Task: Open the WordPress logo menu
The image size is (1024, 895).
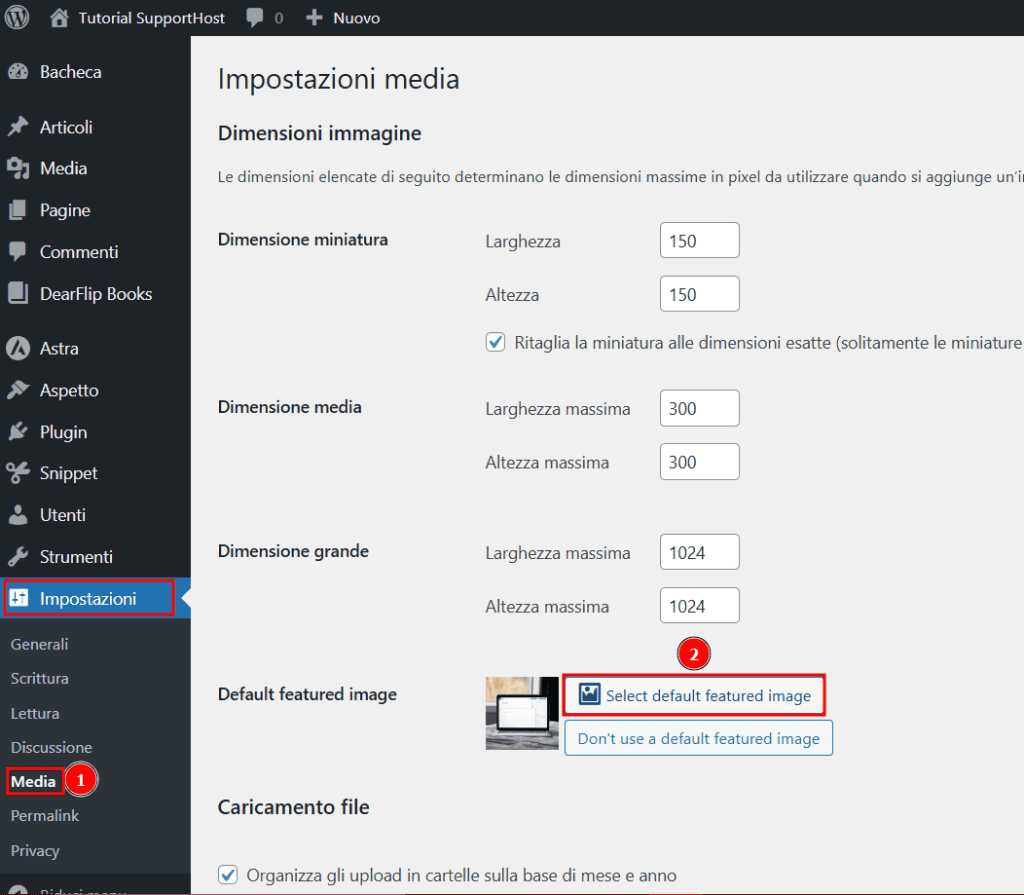Action: pyautogui.click(x=16, y=17)
